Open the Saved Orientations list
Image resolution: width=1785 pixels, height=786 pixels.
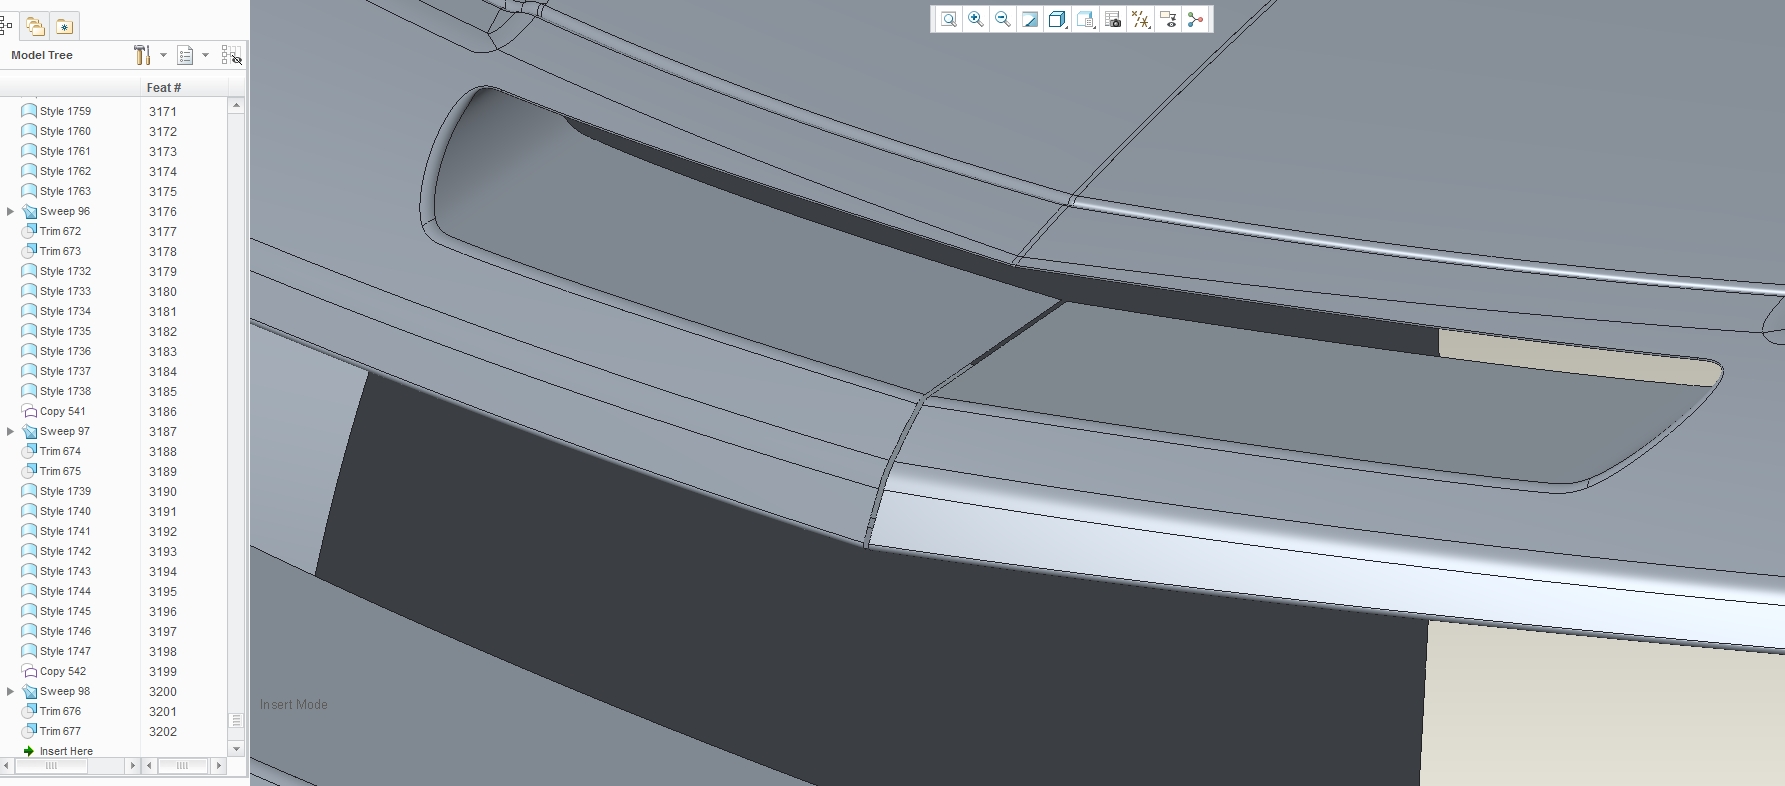tap(1085, 19)
